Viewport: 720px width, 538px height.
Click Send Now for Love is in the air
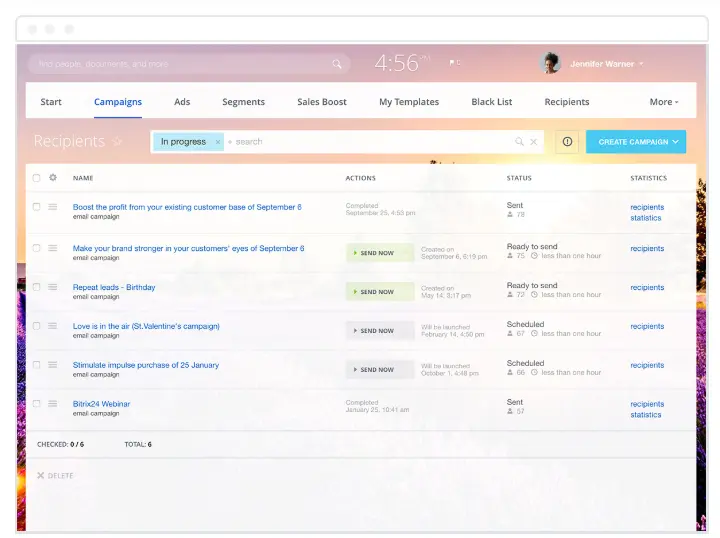tap(380, 331)
